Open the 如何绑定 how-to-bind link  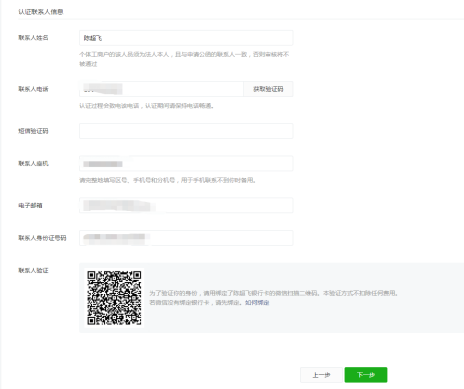tap(257, 303)
